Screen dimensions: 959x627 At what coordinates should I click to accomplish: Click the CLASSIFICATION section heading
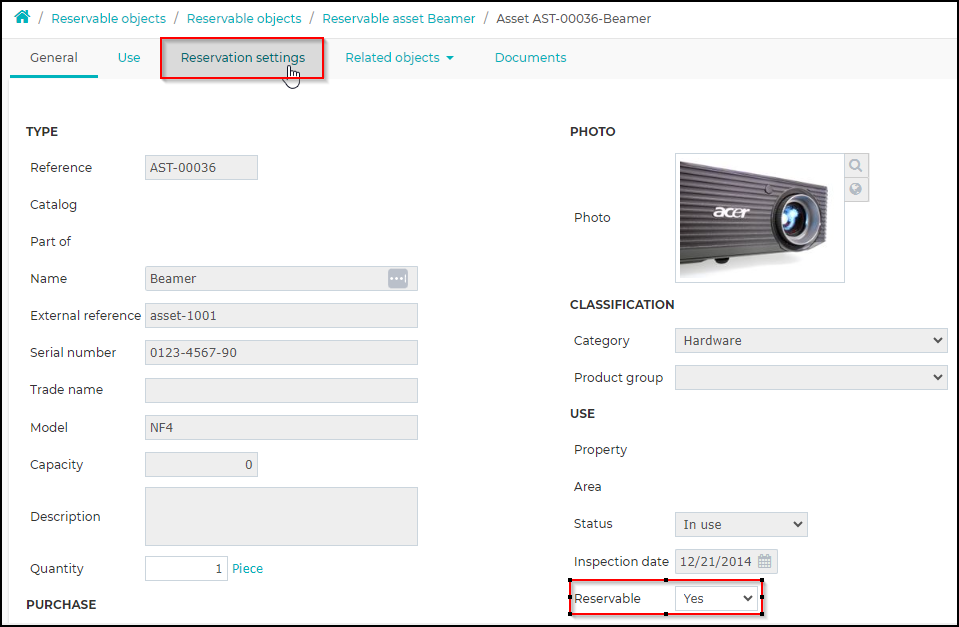click(622, 305)
